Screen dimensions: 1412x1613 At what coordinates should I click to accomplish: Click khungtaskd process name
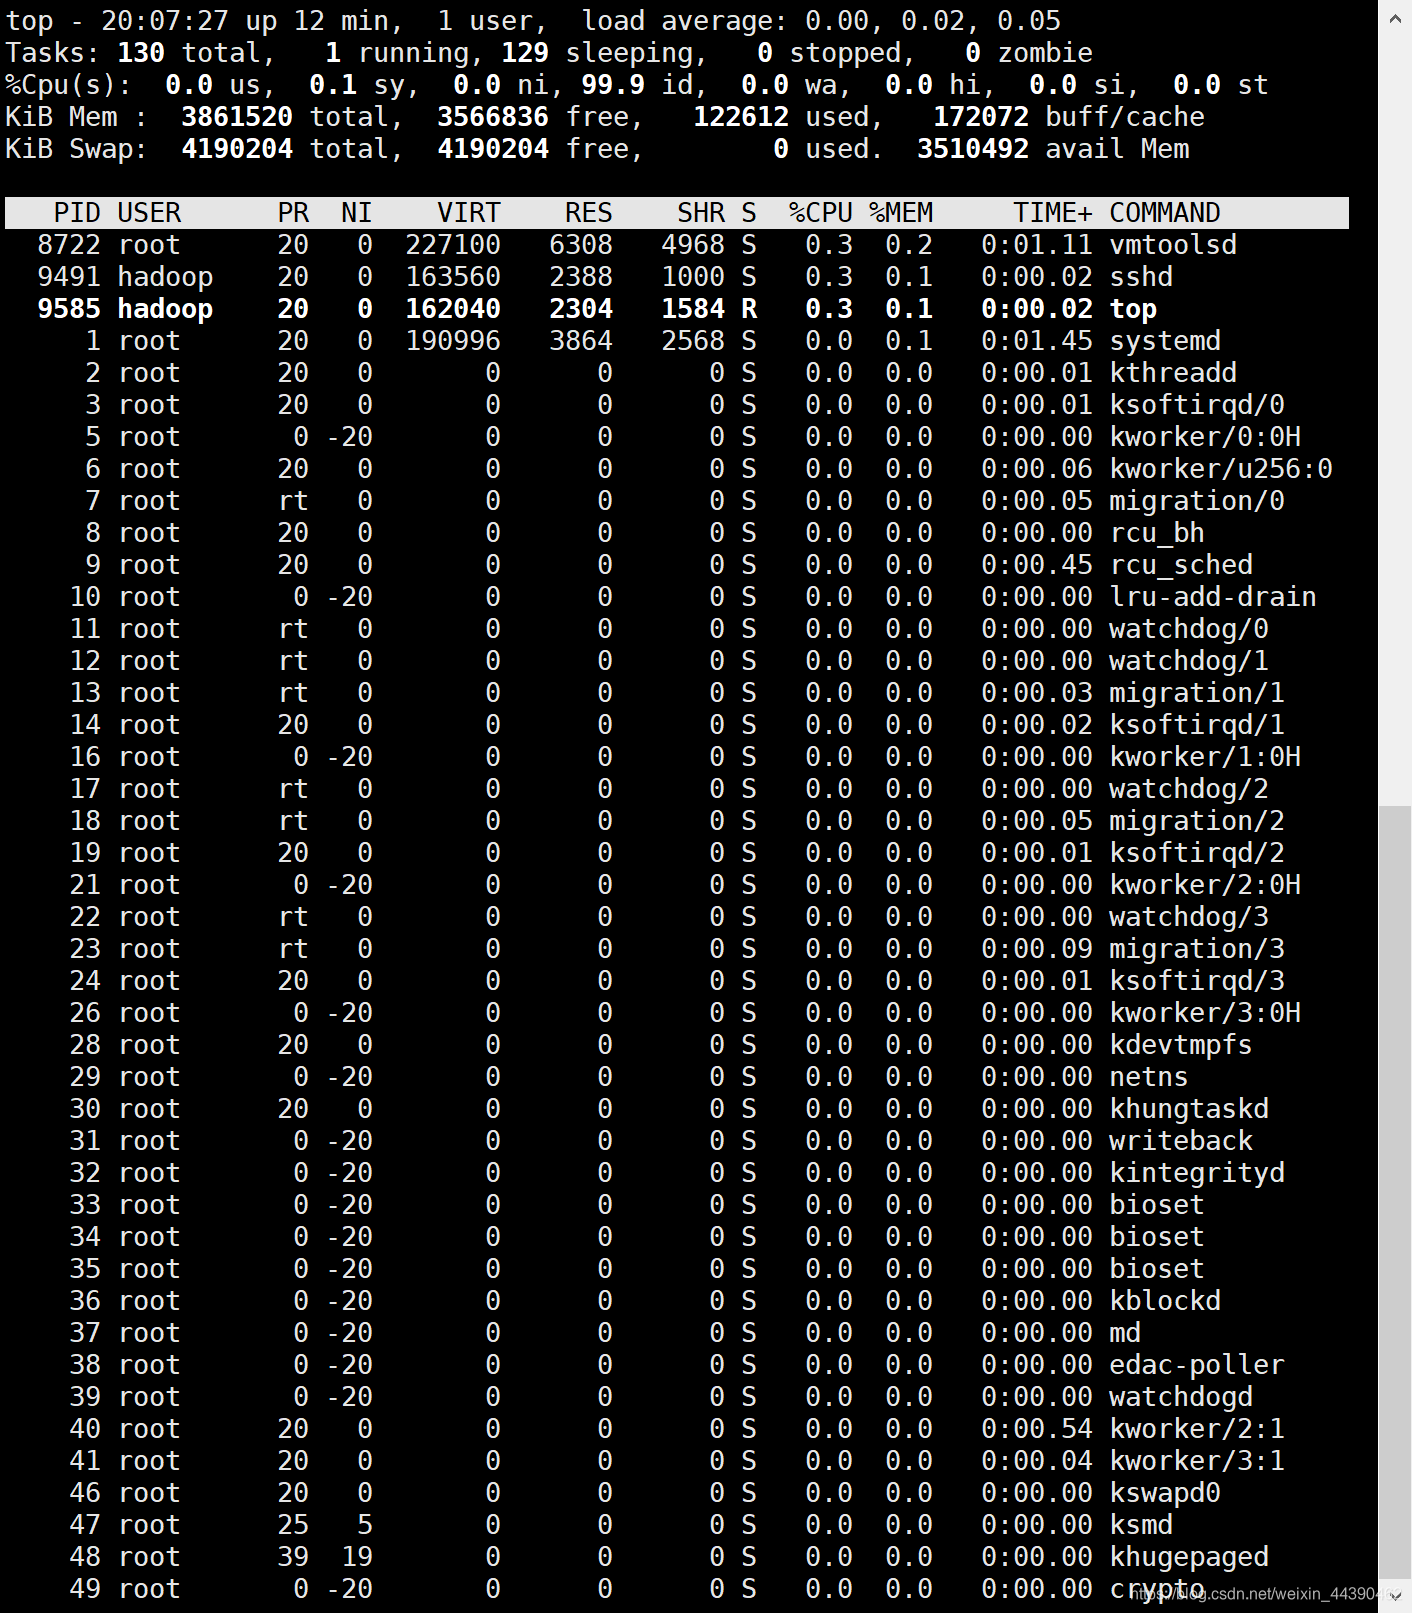tap(1189, 1109)
